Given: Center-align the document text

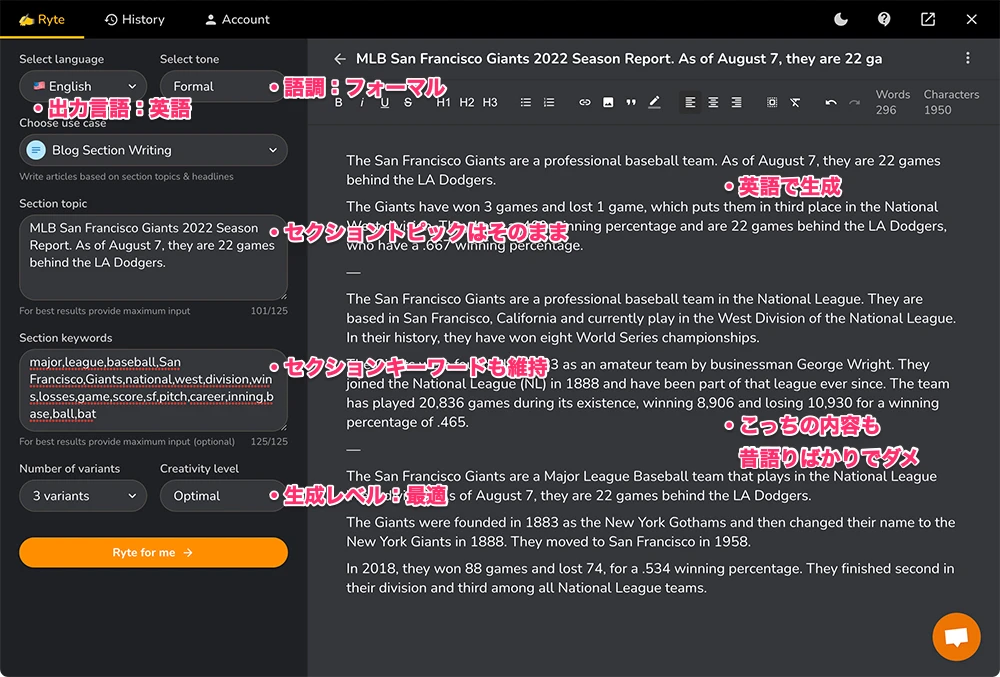Looking at the screenshot, I should tap(713, 103).
